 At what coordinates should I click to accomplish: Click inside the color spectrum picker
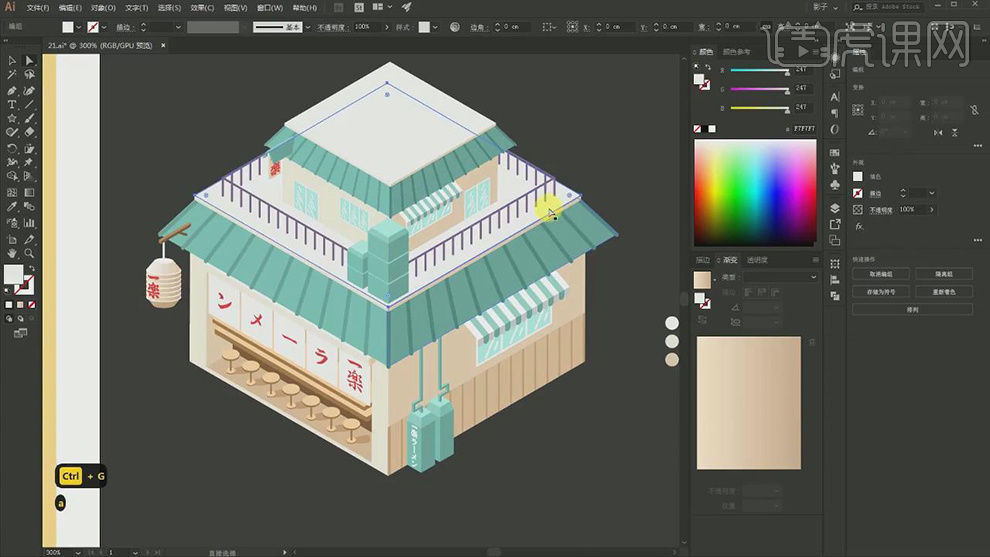click(x=755, y=190)
